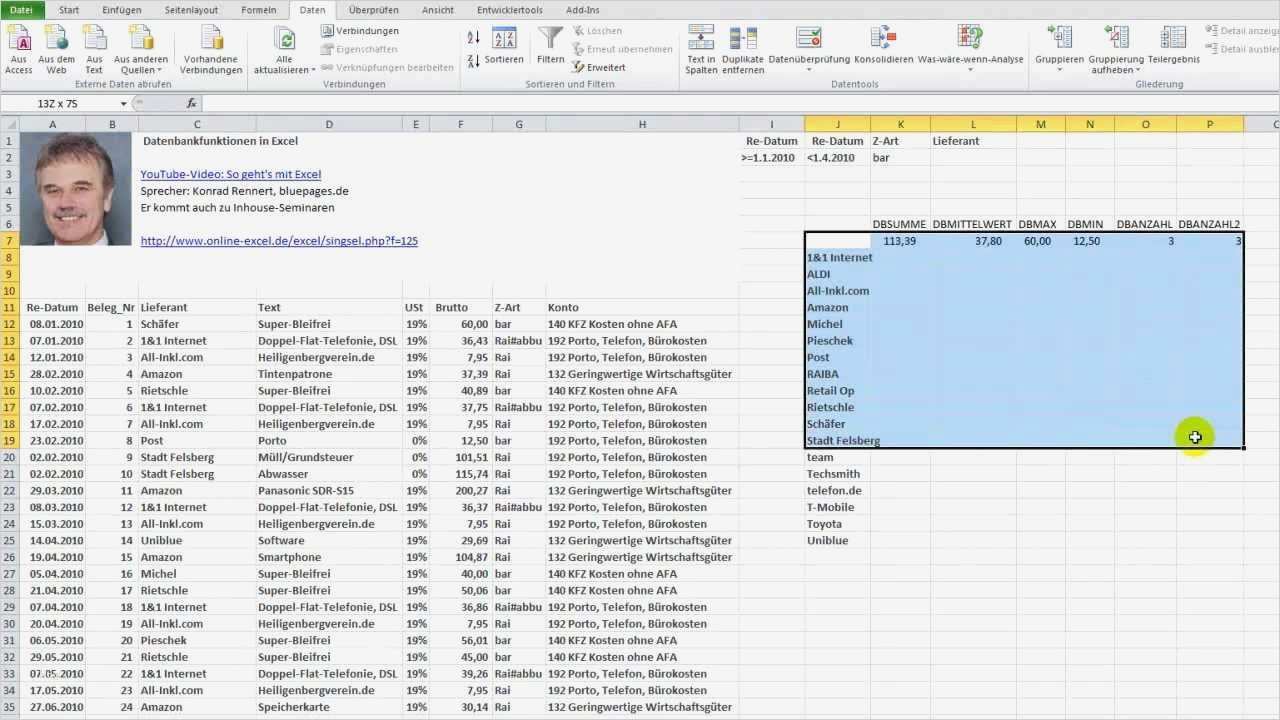Switch to the Formeln ribbon tab
The height and width of the screenshot is (720, 1280).
click(258, 9)
